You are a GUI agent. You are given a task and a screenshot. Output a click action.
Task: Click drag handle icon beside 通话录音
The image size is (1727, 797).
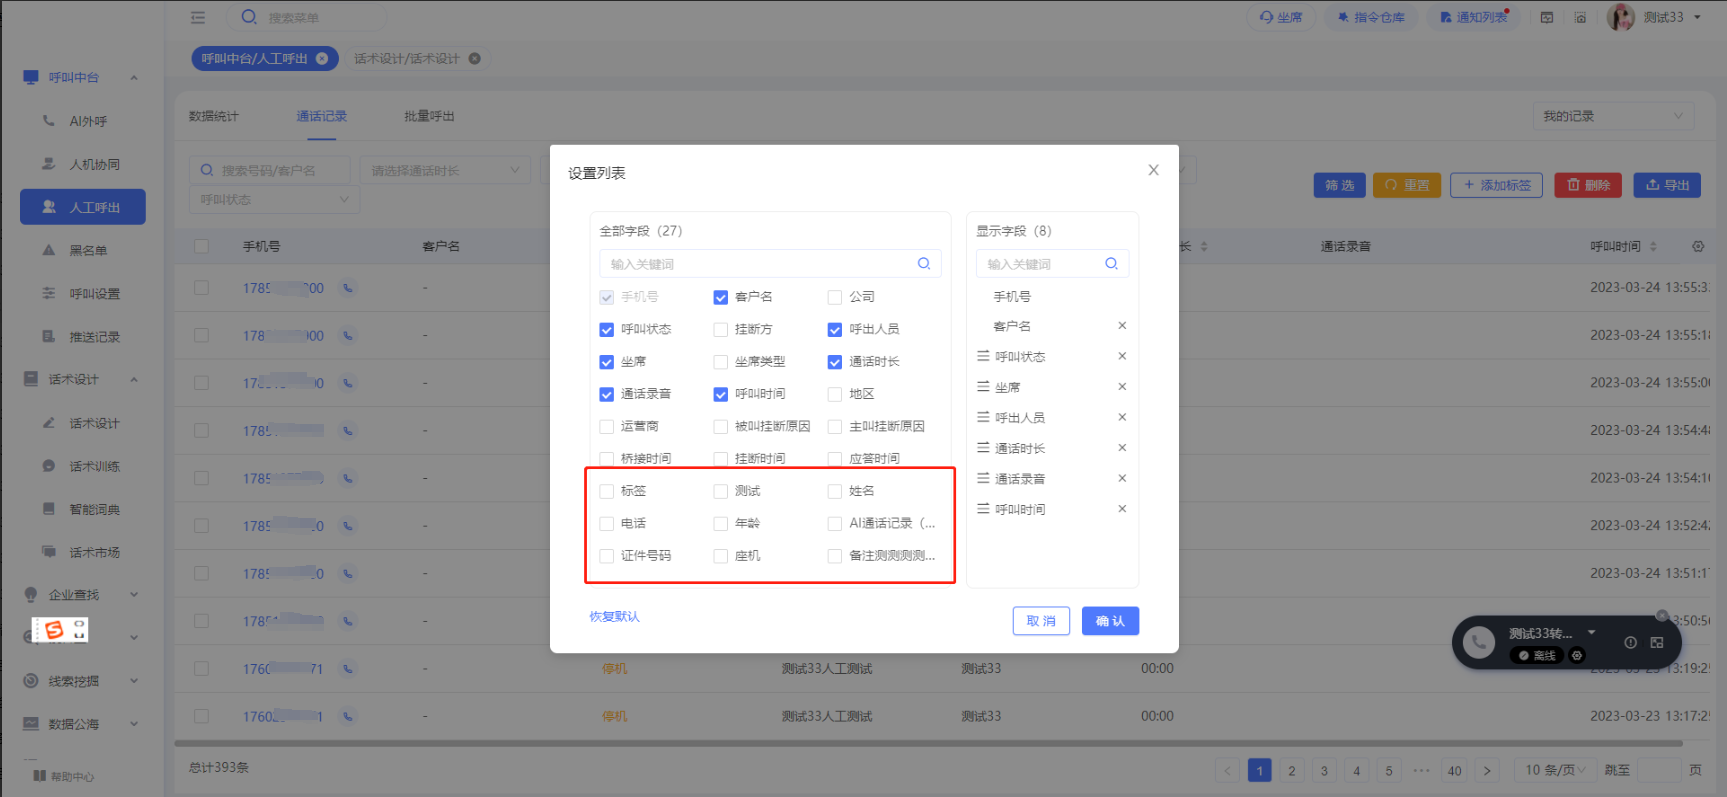(983, 479)
